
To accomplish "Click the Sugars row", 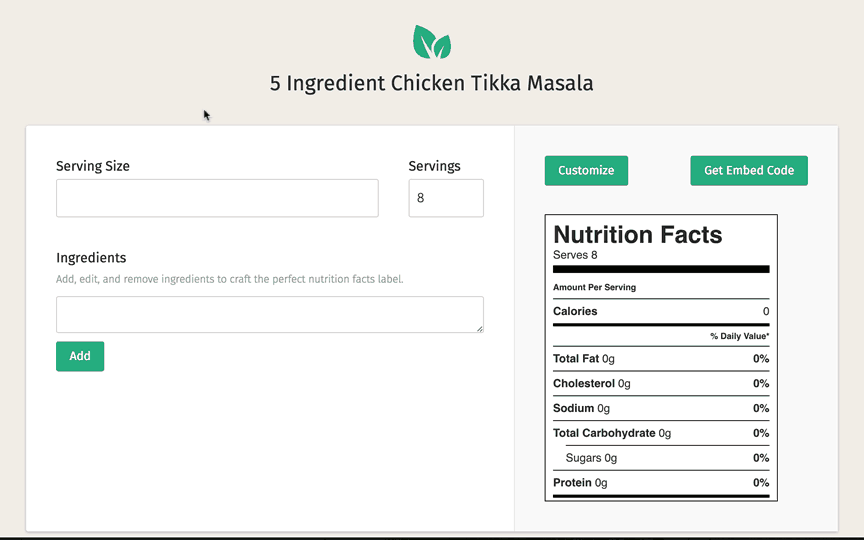I will click(661, 458).
